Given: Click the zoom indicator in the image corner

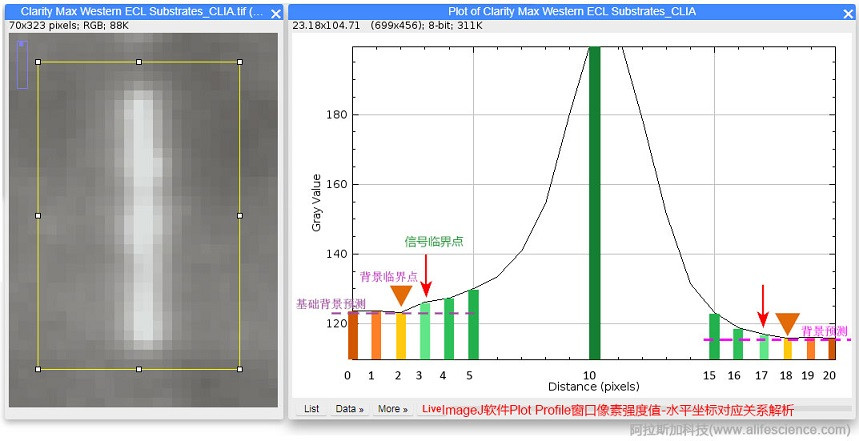Looking at the screenshot, I should [x=22, y=64].
